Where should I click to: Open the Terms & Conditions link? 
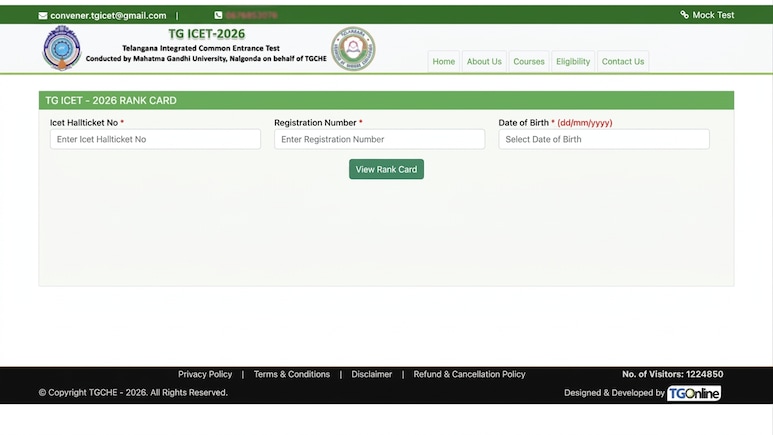(292, 374)
